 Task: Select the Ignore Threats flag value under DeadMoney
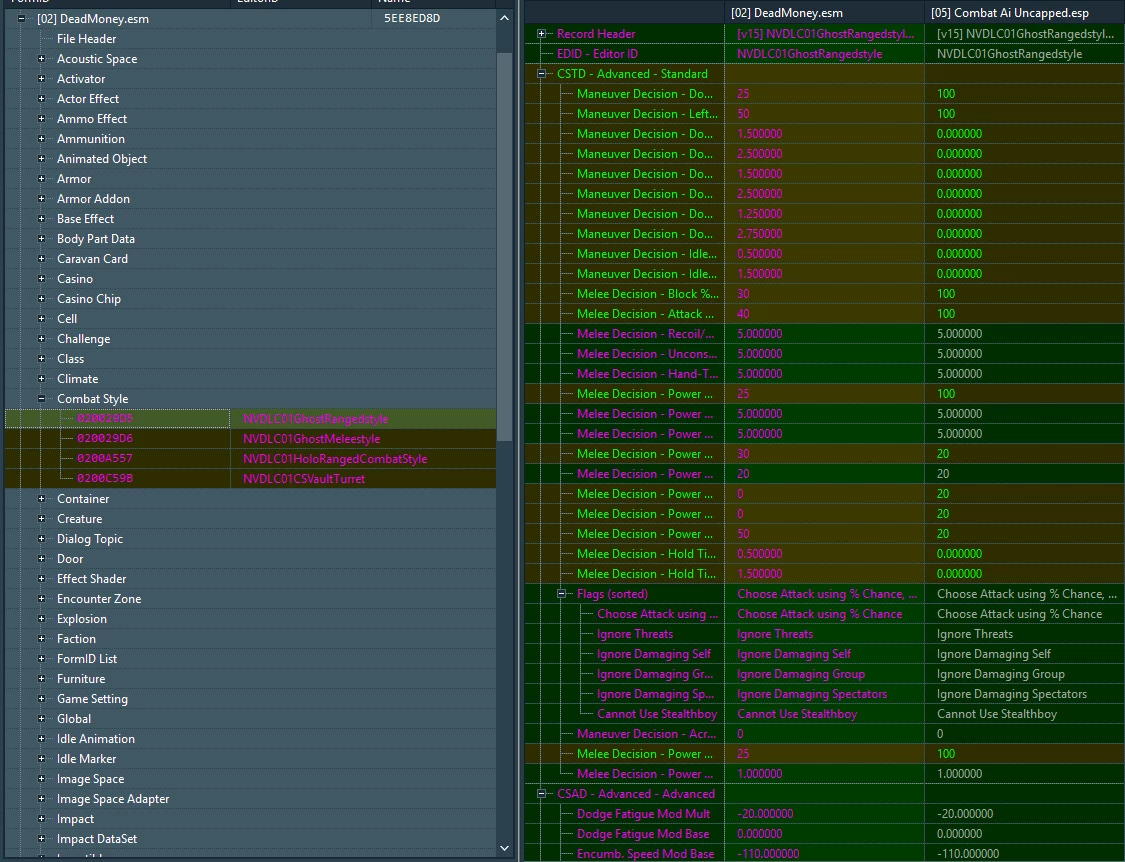point(775,634)
